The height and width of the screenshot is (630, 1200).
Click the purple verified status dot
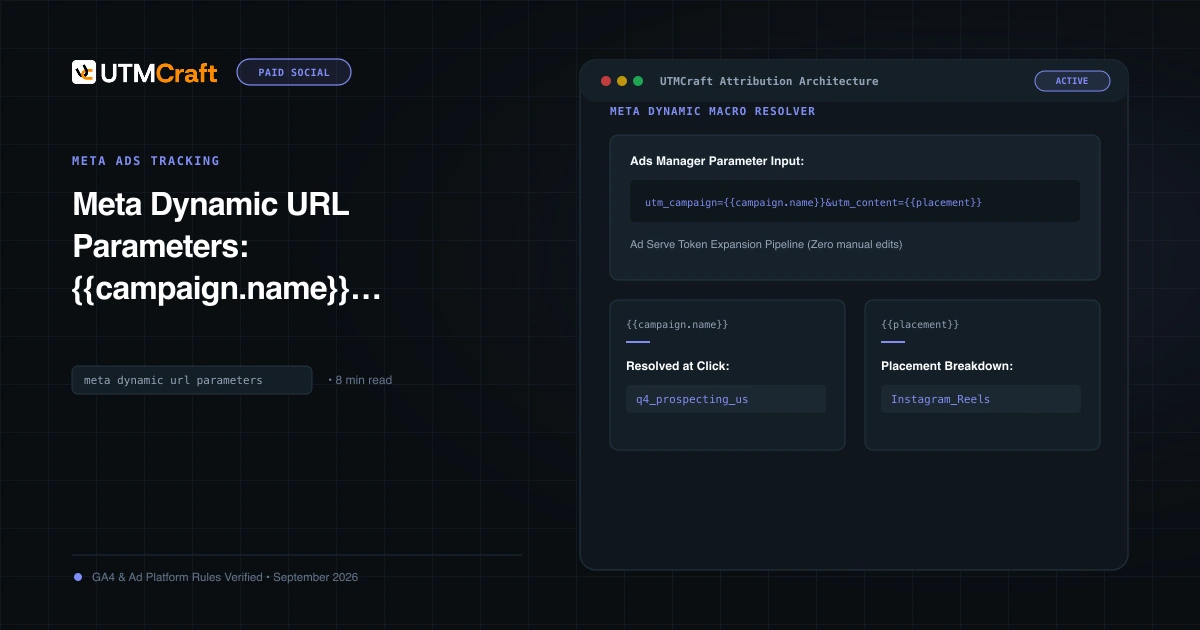[78, 577]
